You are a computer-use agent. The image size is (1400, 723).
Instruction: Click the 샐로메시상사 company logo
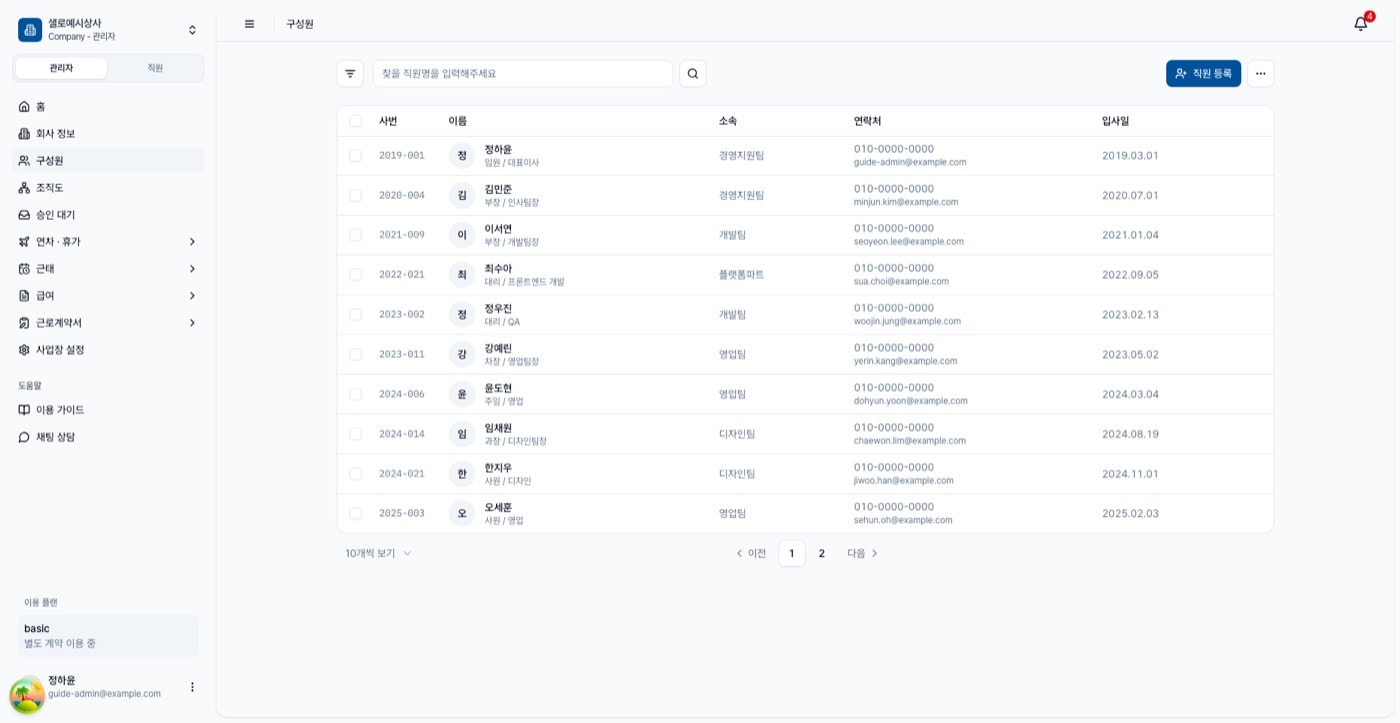click(x=30, y=30)
